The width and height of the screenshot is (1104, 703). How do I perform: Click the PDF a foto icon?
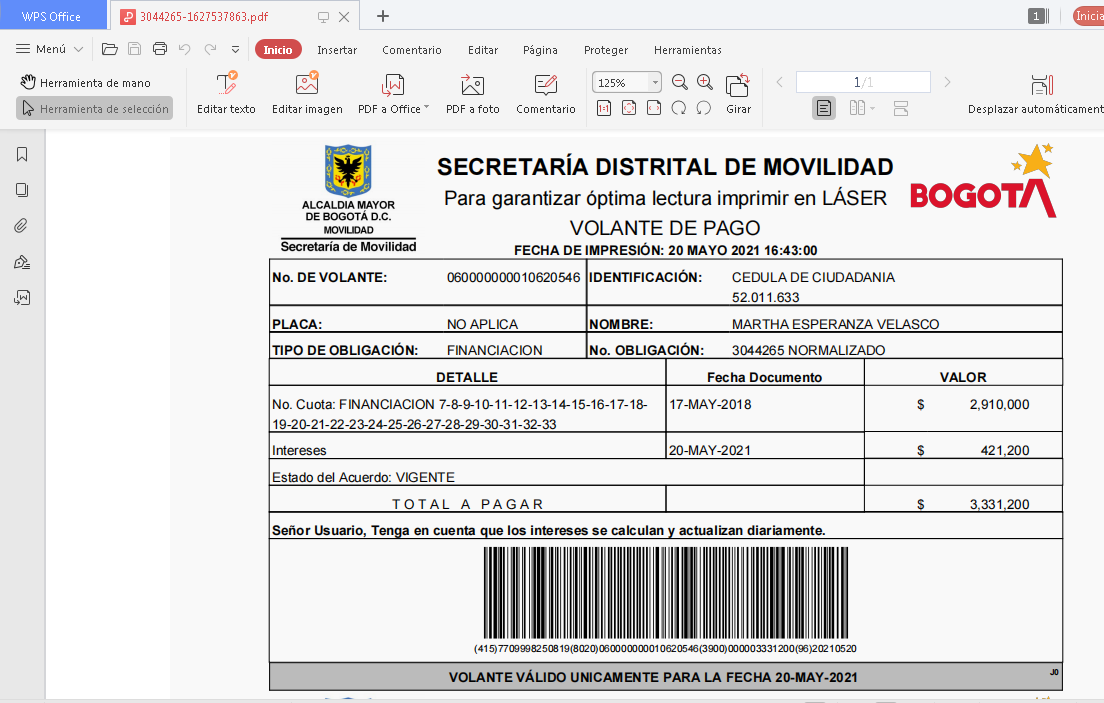472,84
